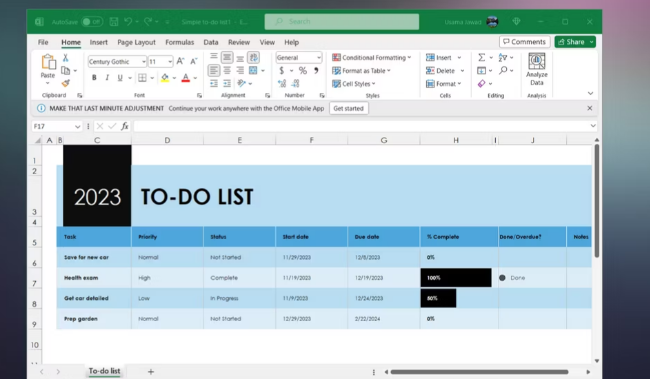650x379 pixels.
Task: Collapse the ribbon with the chevron
Action: pos(590,93)
